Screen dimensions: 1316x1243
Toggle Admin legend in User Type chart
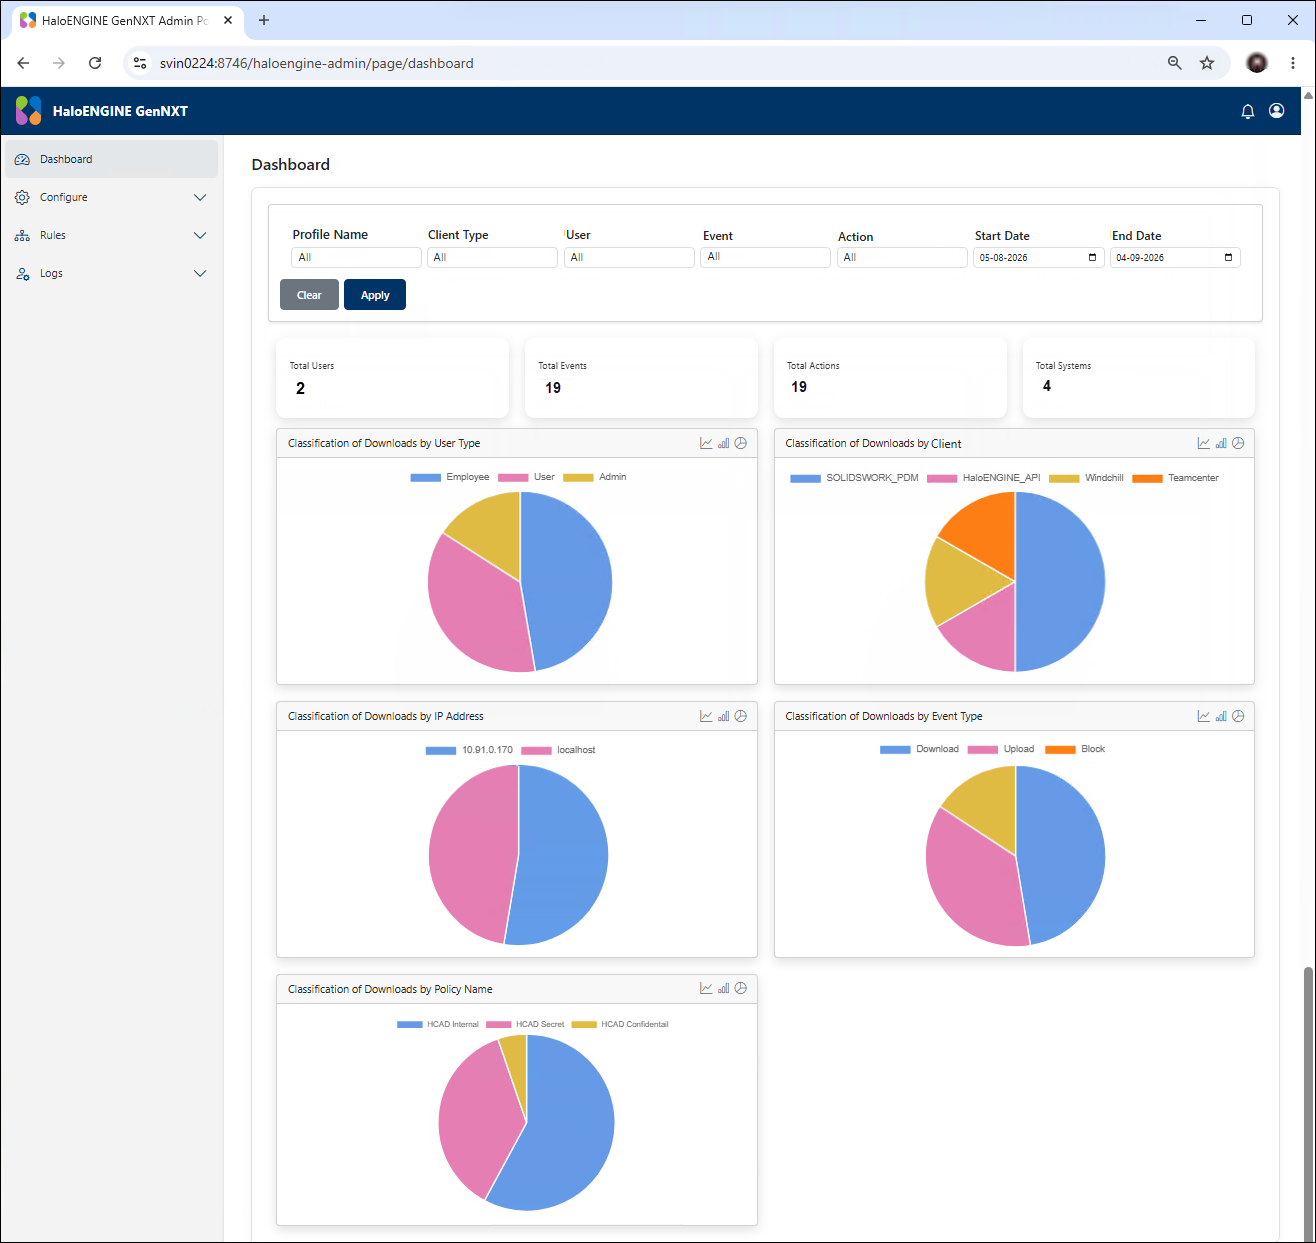click(595, 477)
